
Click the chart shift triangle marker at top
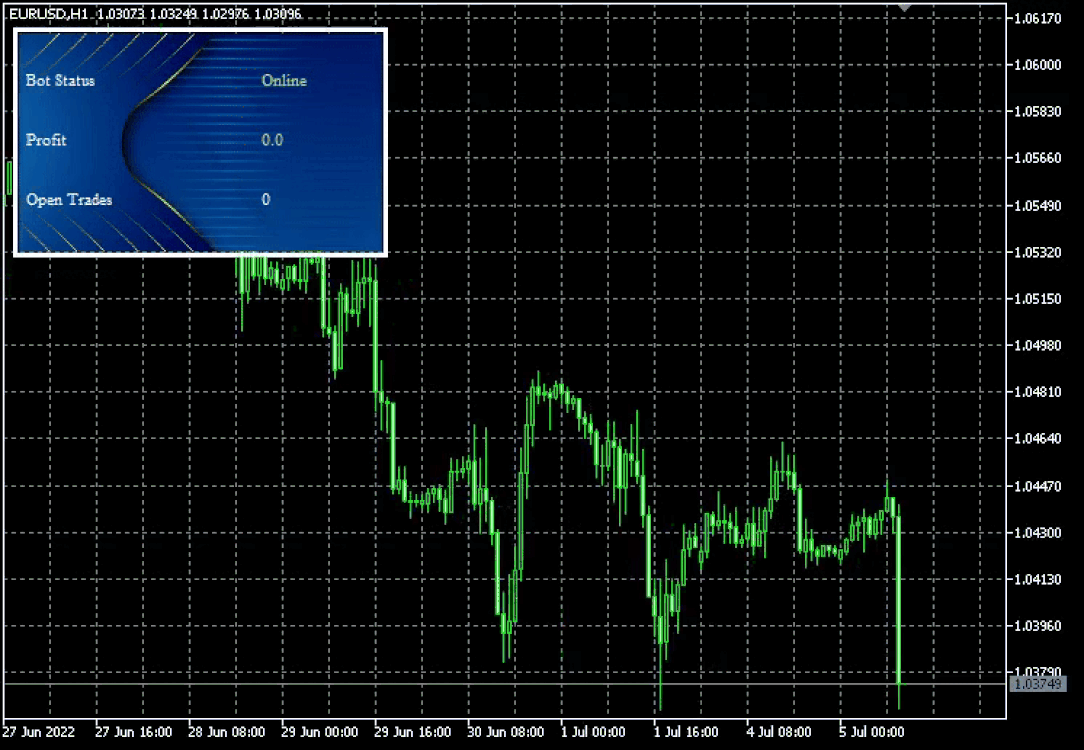coord(904,8)
